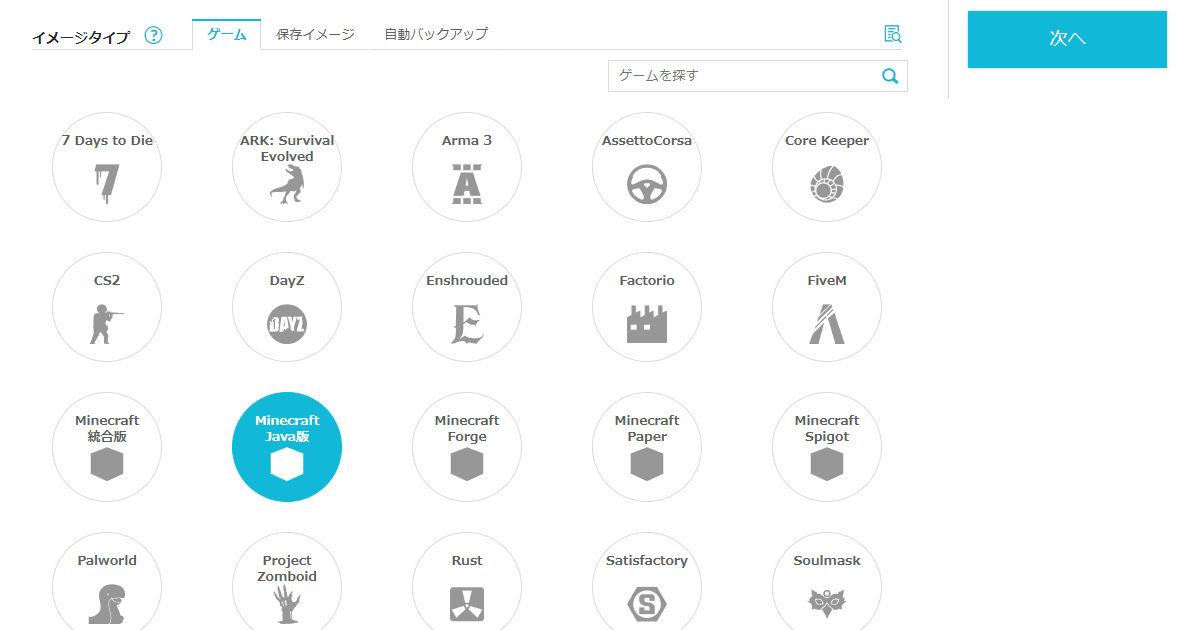This screenshot has height=630, width=1200.
Task: Select the DayZ game image
Action: [287, 307]
